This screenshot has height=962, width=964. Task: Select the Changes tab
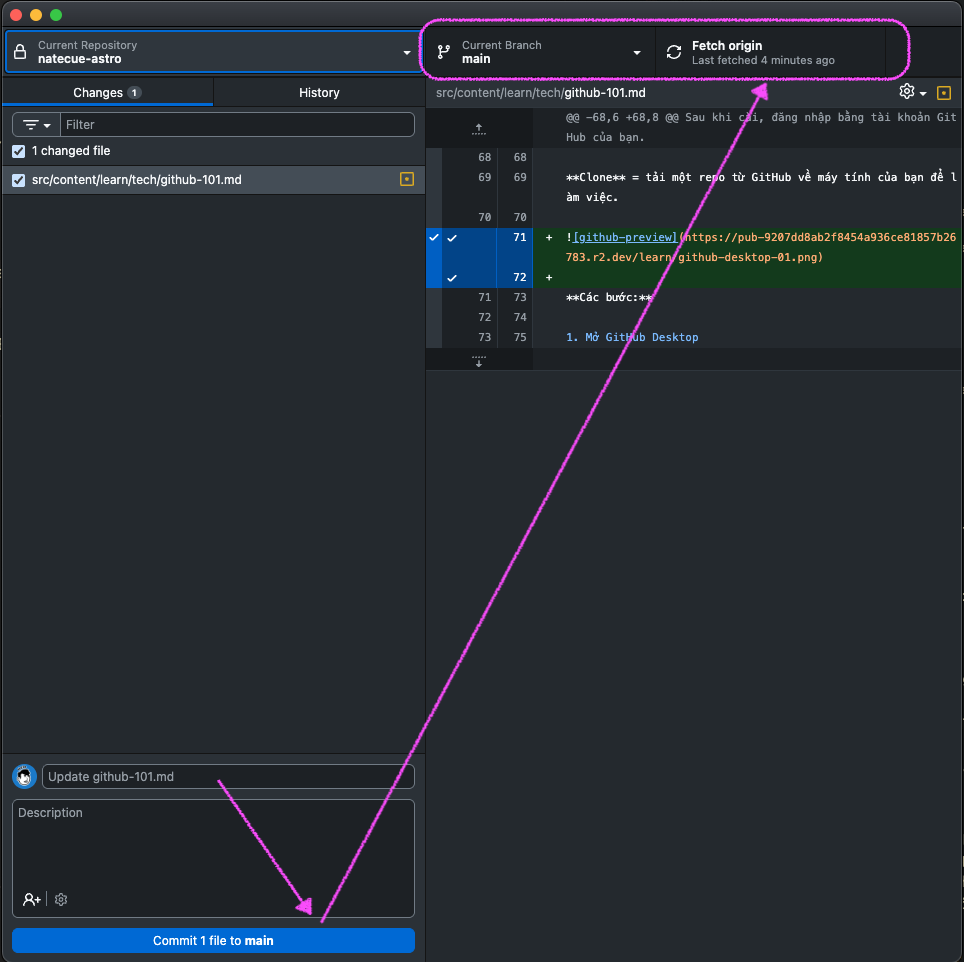[x=107, y=92]
